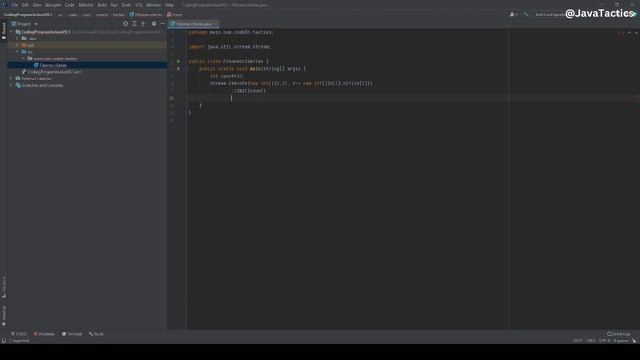
Task: Open the Edit menu
Action: coord(25,5)
